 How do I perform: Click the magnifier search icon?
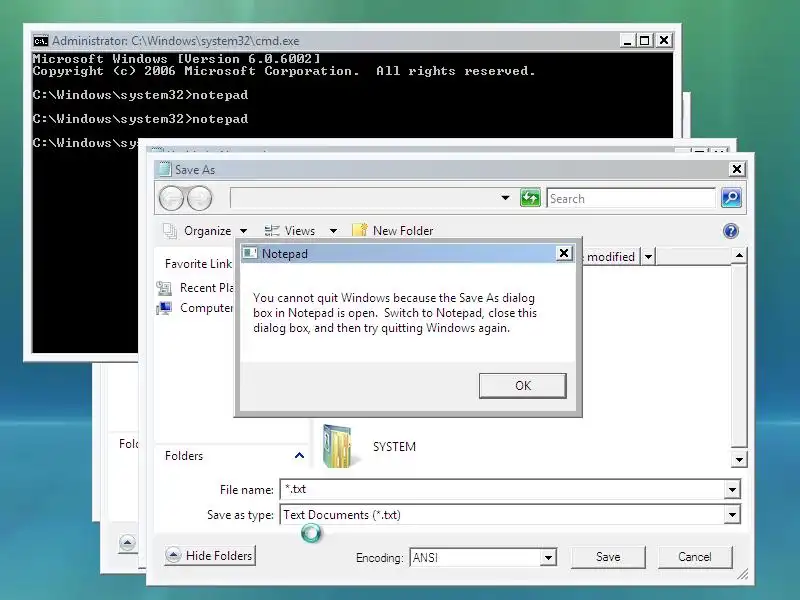tap(731, 198)
